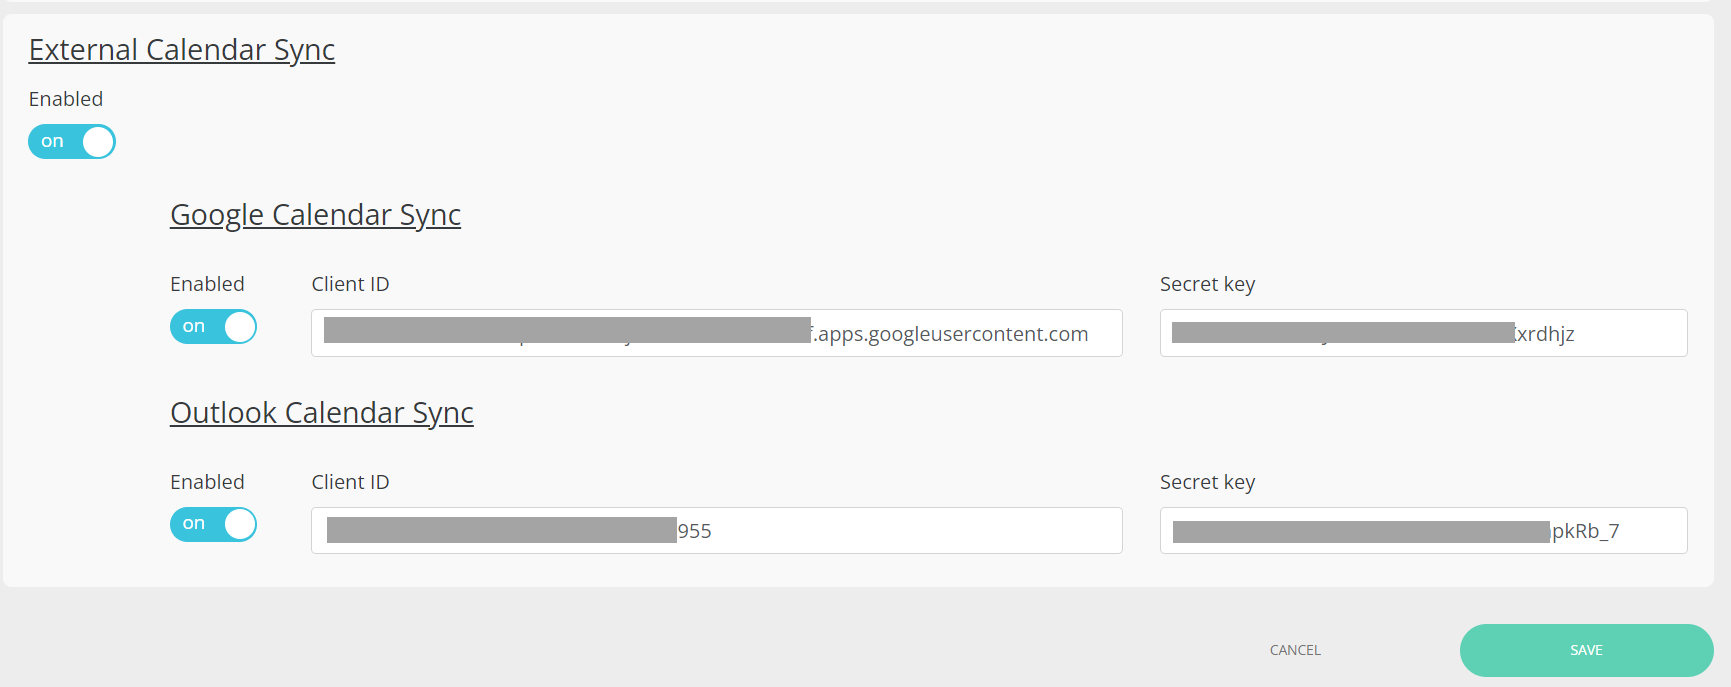Click the Secret key label for Google
This screenshot has height=687, width=1731.
click(1207, 284)
